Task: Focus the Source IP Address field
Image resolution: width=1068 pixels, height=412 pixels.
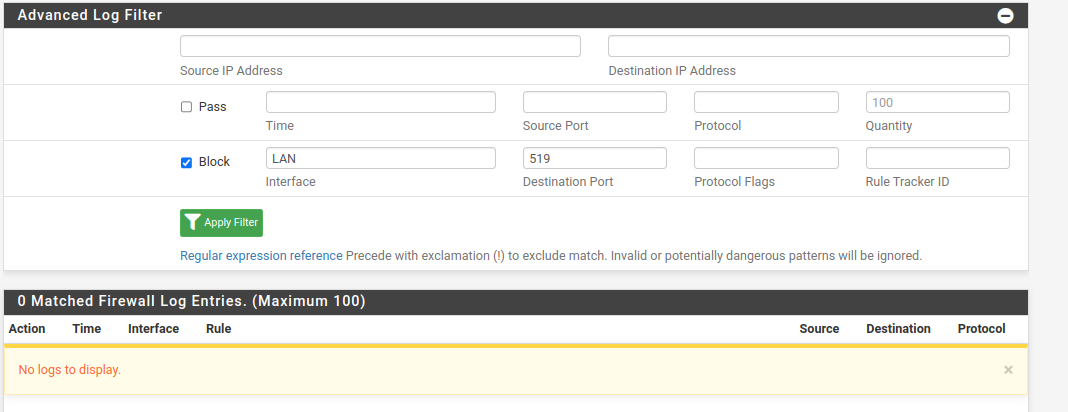Action: click(x=380, y=46)
